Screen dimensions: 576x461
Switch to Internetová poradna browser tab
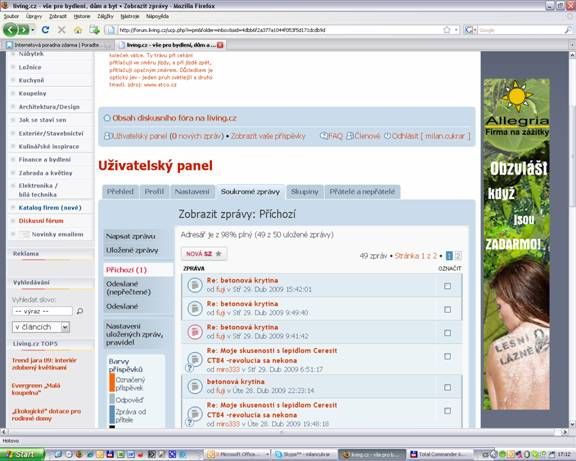[57, 45]
